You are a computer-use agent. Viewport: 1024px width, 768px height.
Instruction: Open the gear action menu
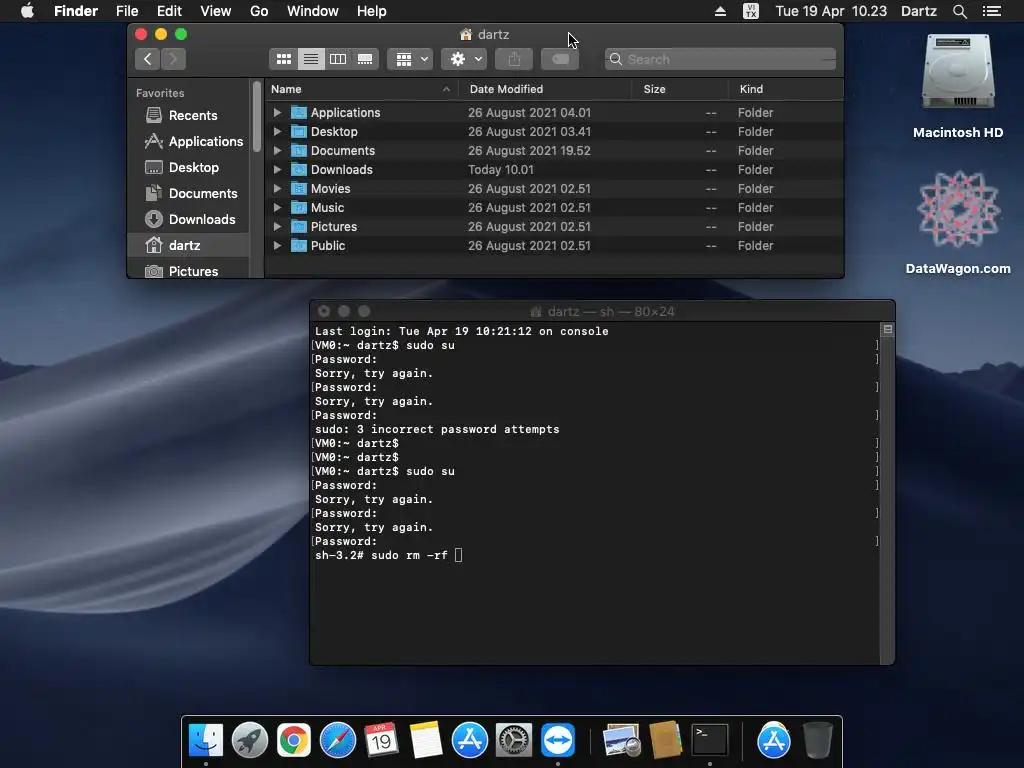pyautogui.click(x=464, y=59)
